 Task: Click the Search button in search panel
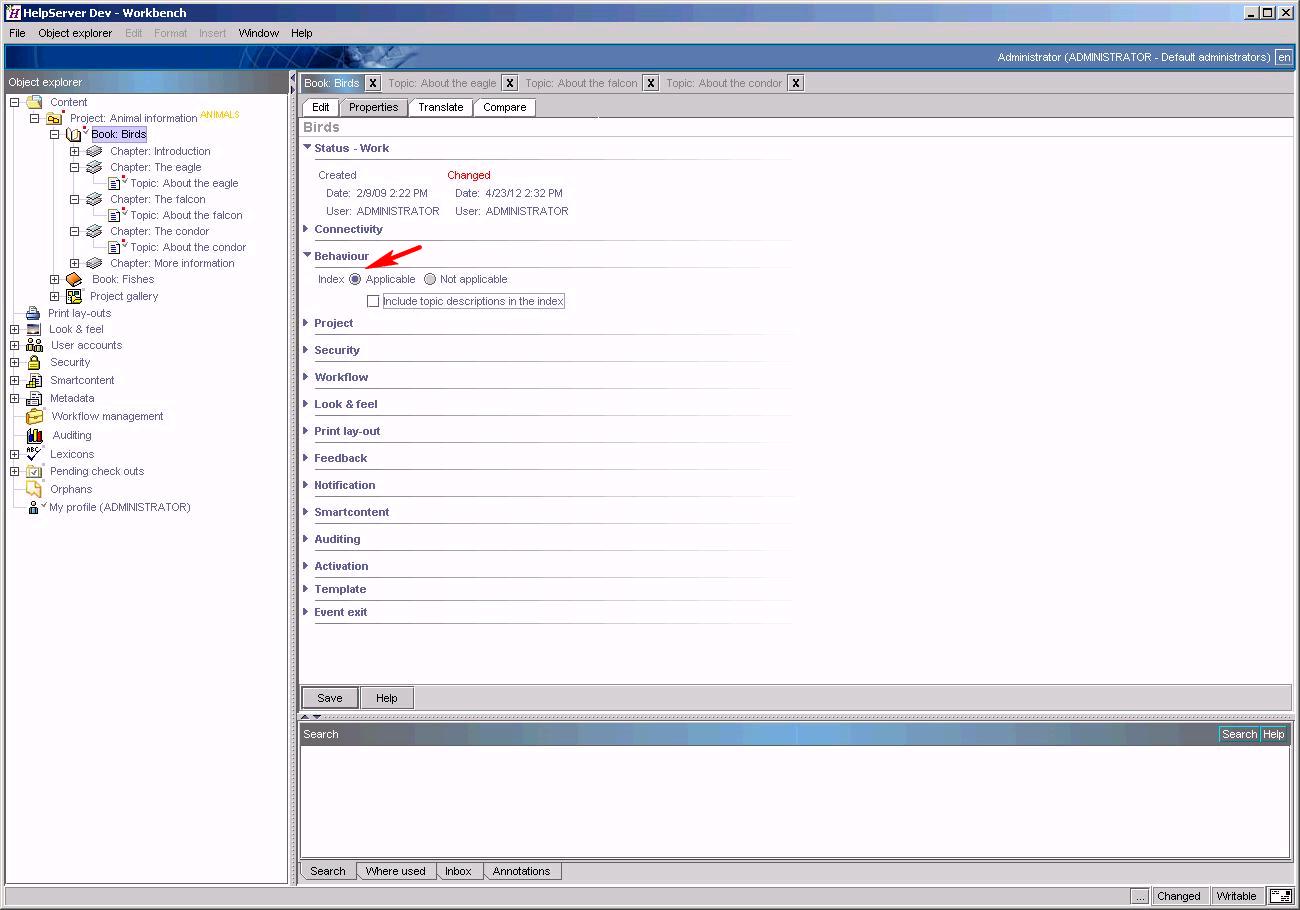tap(1239, 734)
